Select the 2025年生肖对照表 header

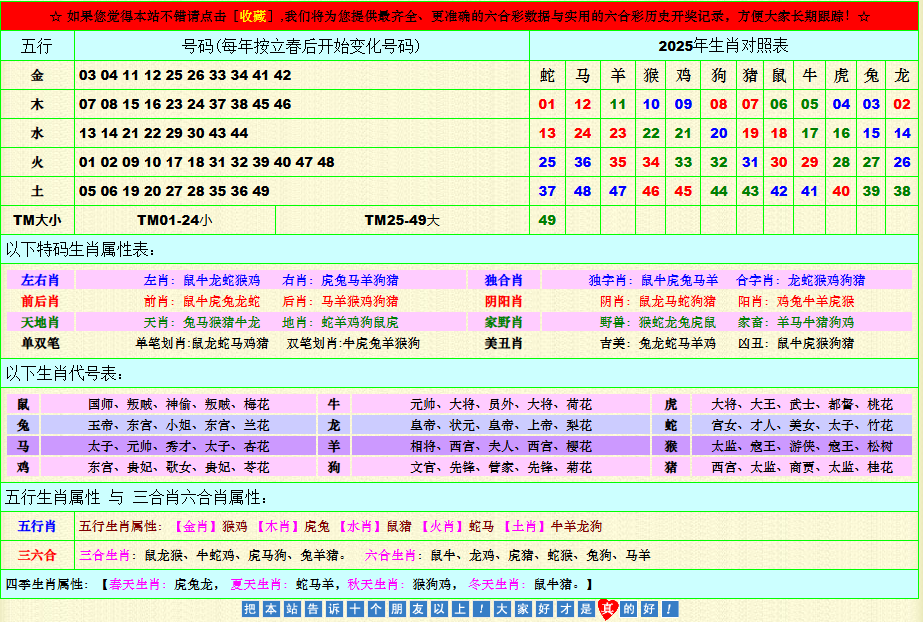[x=723, y=46]
